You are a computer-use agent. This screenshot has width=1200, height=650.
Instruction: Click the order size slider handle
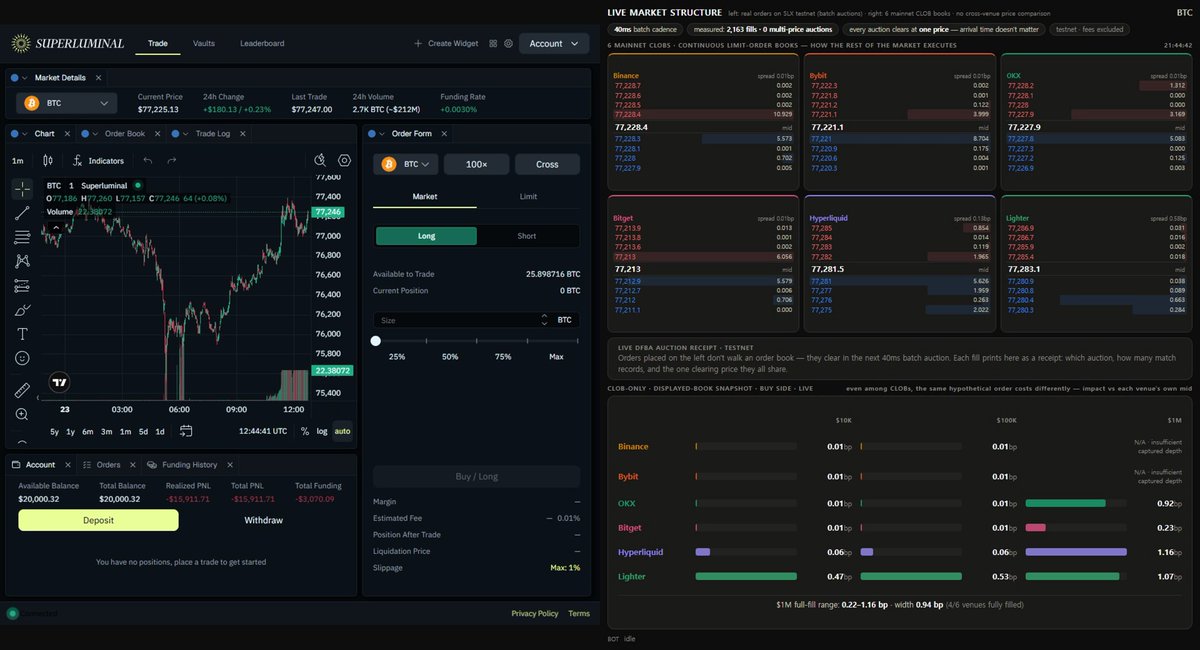coord(376,340)
